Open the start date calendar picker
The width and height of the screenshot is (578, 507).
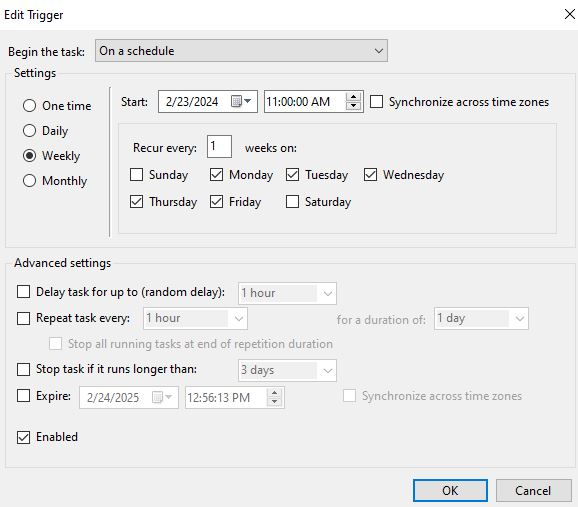pyautogui.click(x=241, y=101)
